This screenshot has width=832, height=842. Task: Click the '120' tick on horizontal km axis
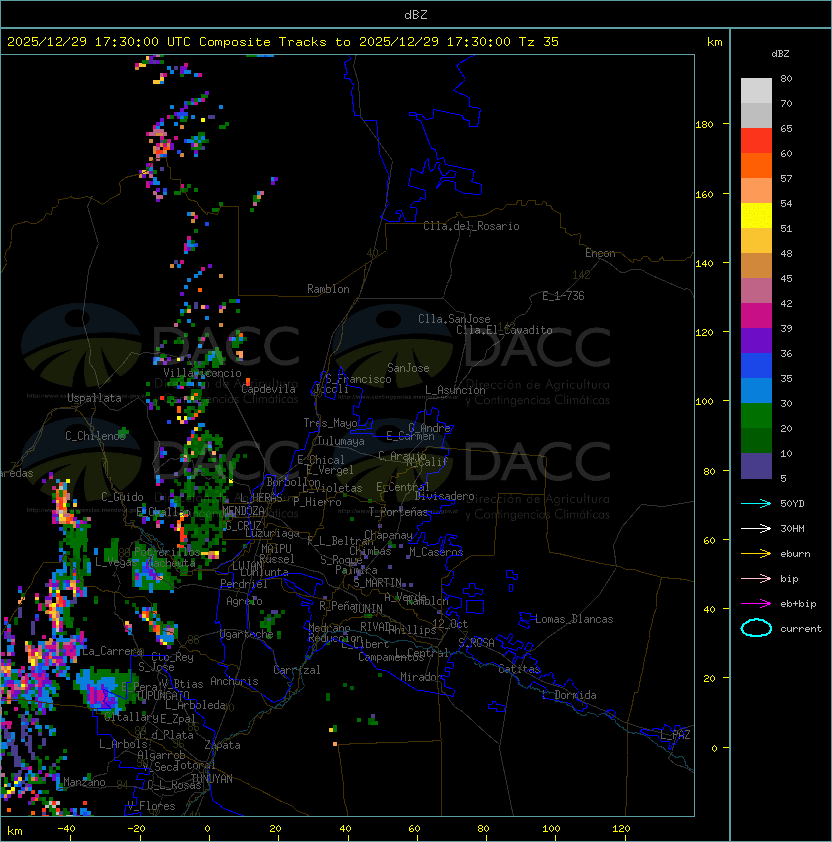tap(621, 829)
